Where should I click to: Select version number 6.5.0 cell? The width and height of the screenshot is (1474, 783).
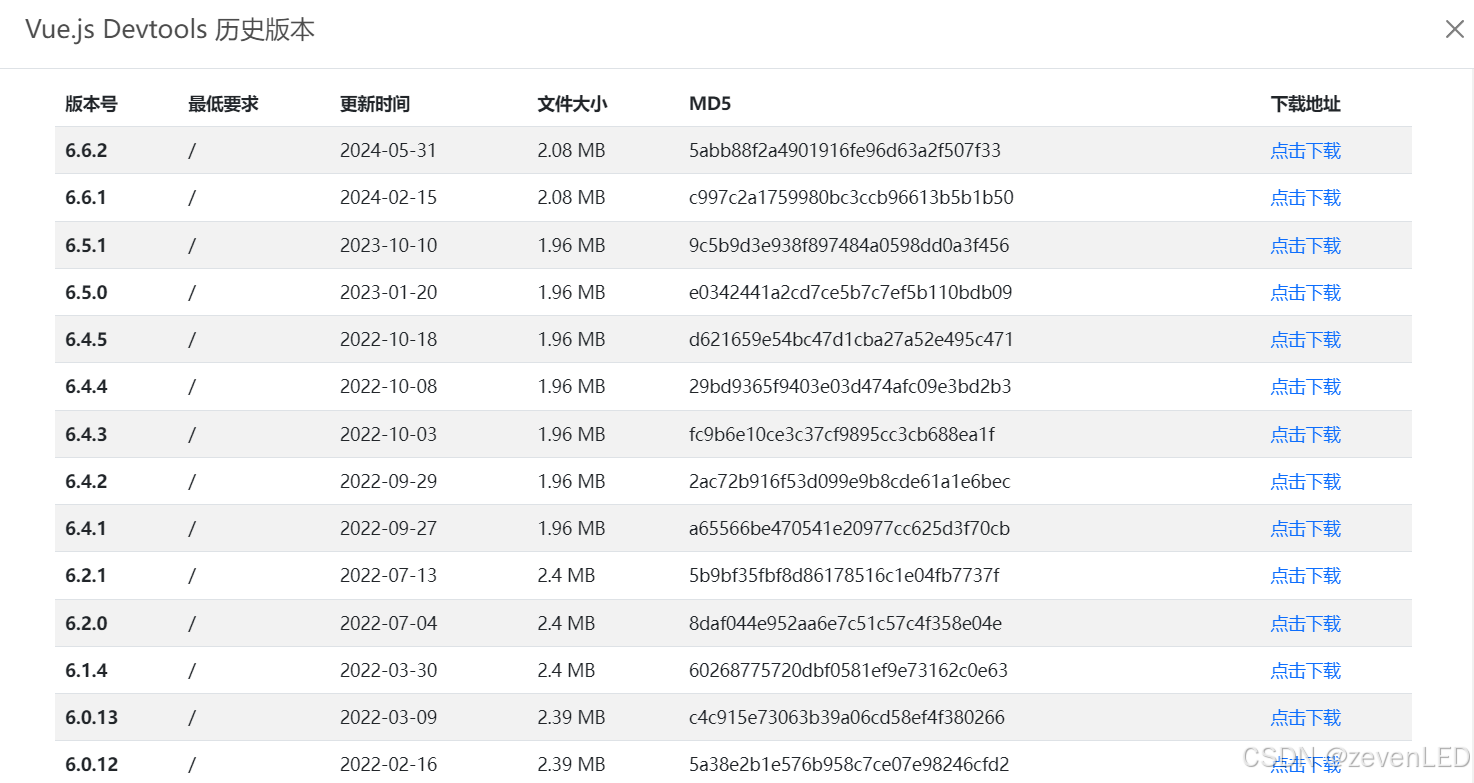click(x=86, y=293)
